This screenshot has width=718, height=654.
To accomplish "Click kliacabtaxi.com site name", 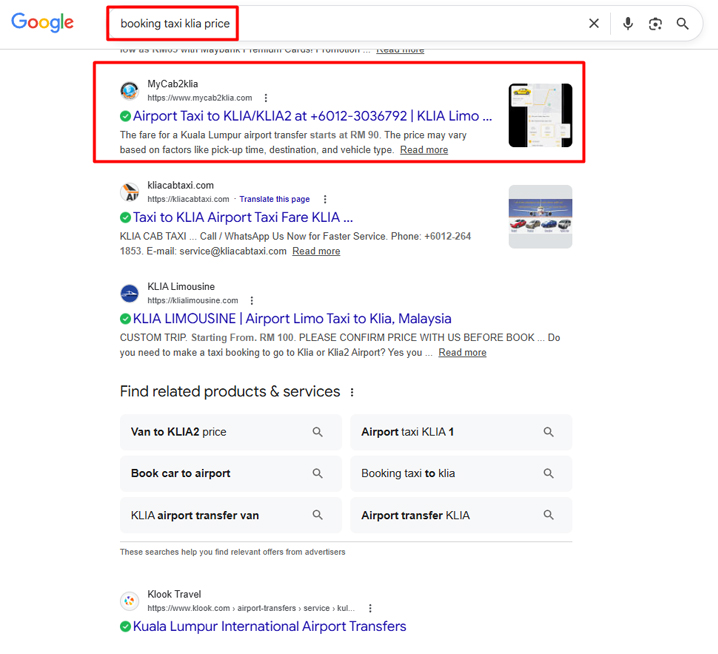I will [180, 185].
